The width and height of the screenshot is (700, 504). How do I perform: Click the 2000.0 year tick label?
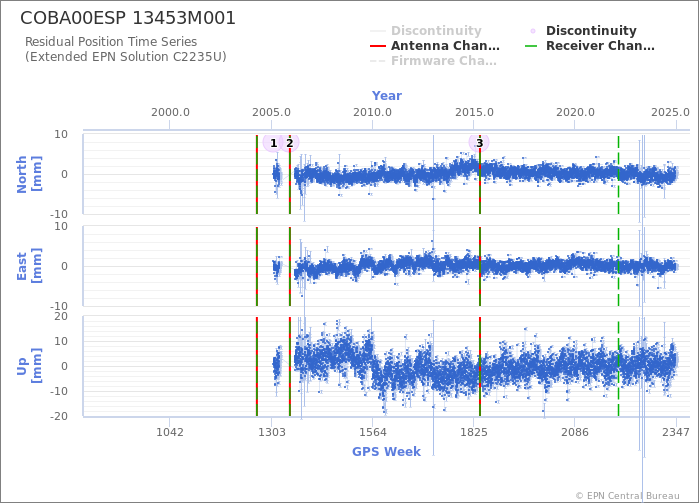170,112
